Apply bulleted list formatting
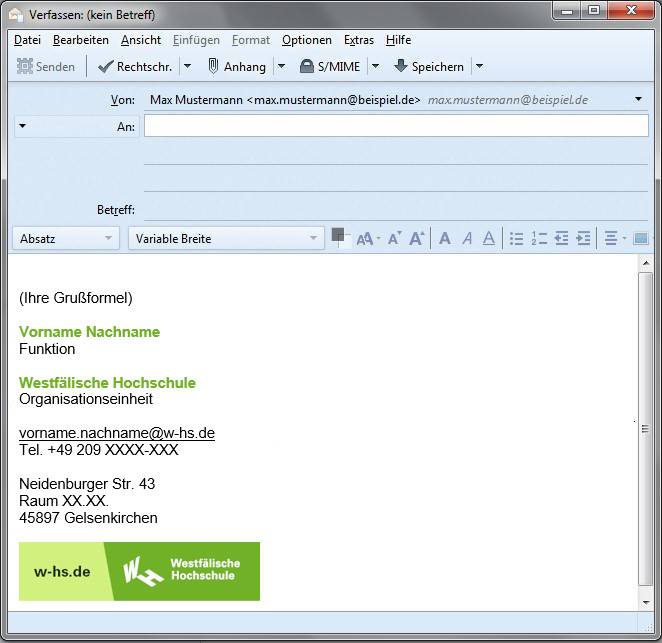This screenshot has width=662, height=643. point(516,239)
